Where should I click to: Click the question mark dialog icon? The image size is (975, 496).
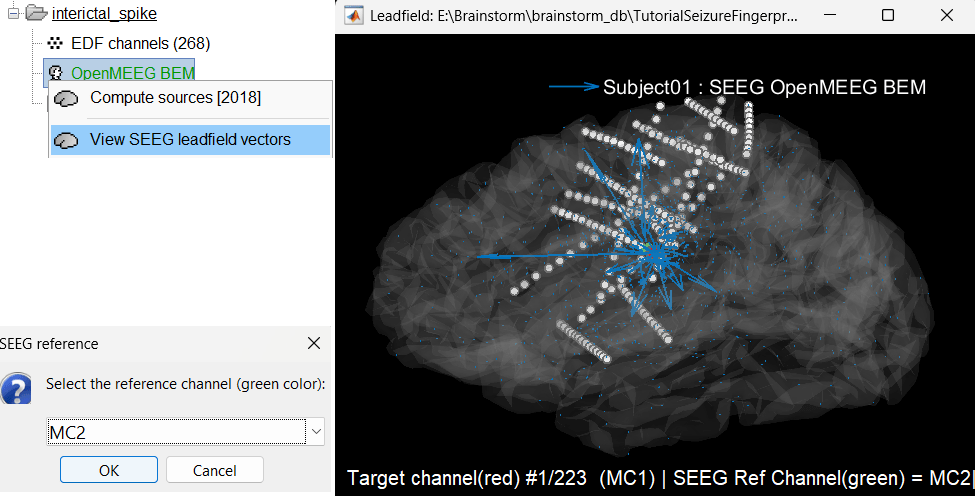click(x=16, y=386)
